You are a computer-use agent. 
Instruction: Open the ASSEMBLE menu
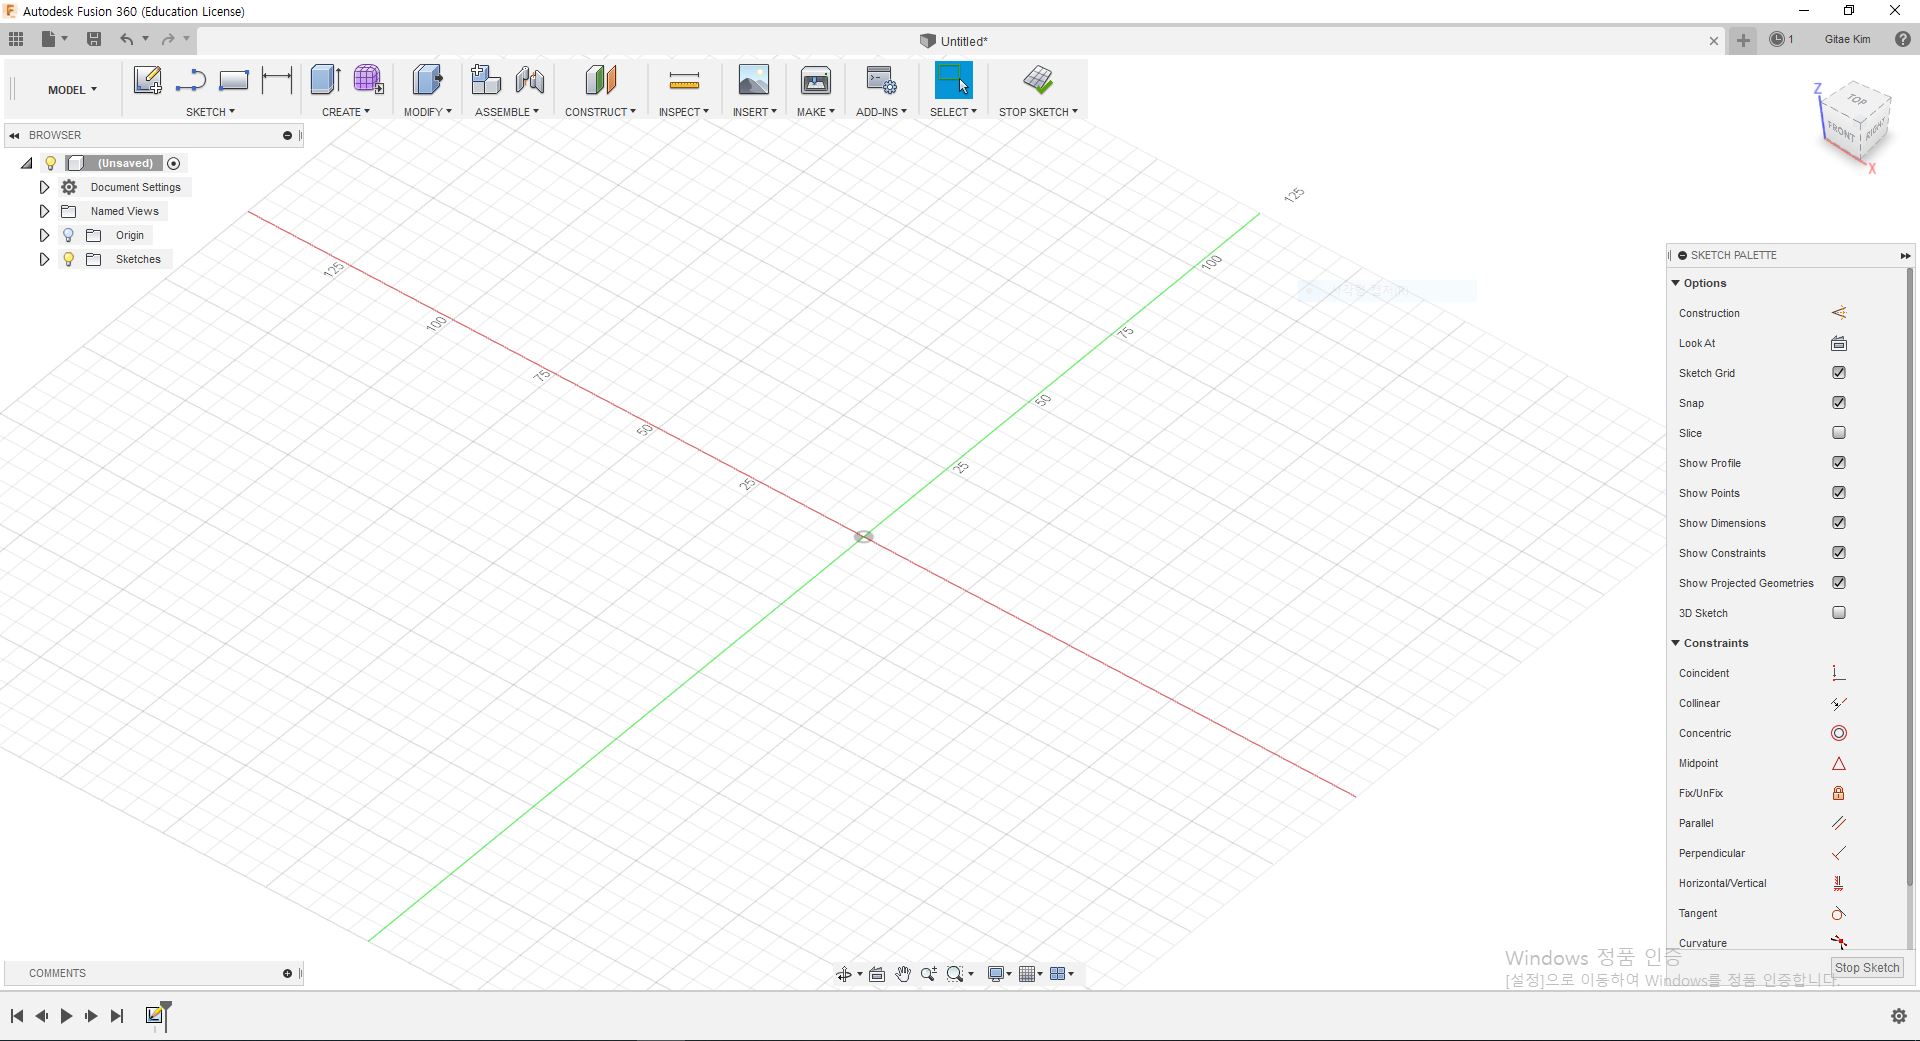pos(506,112)
